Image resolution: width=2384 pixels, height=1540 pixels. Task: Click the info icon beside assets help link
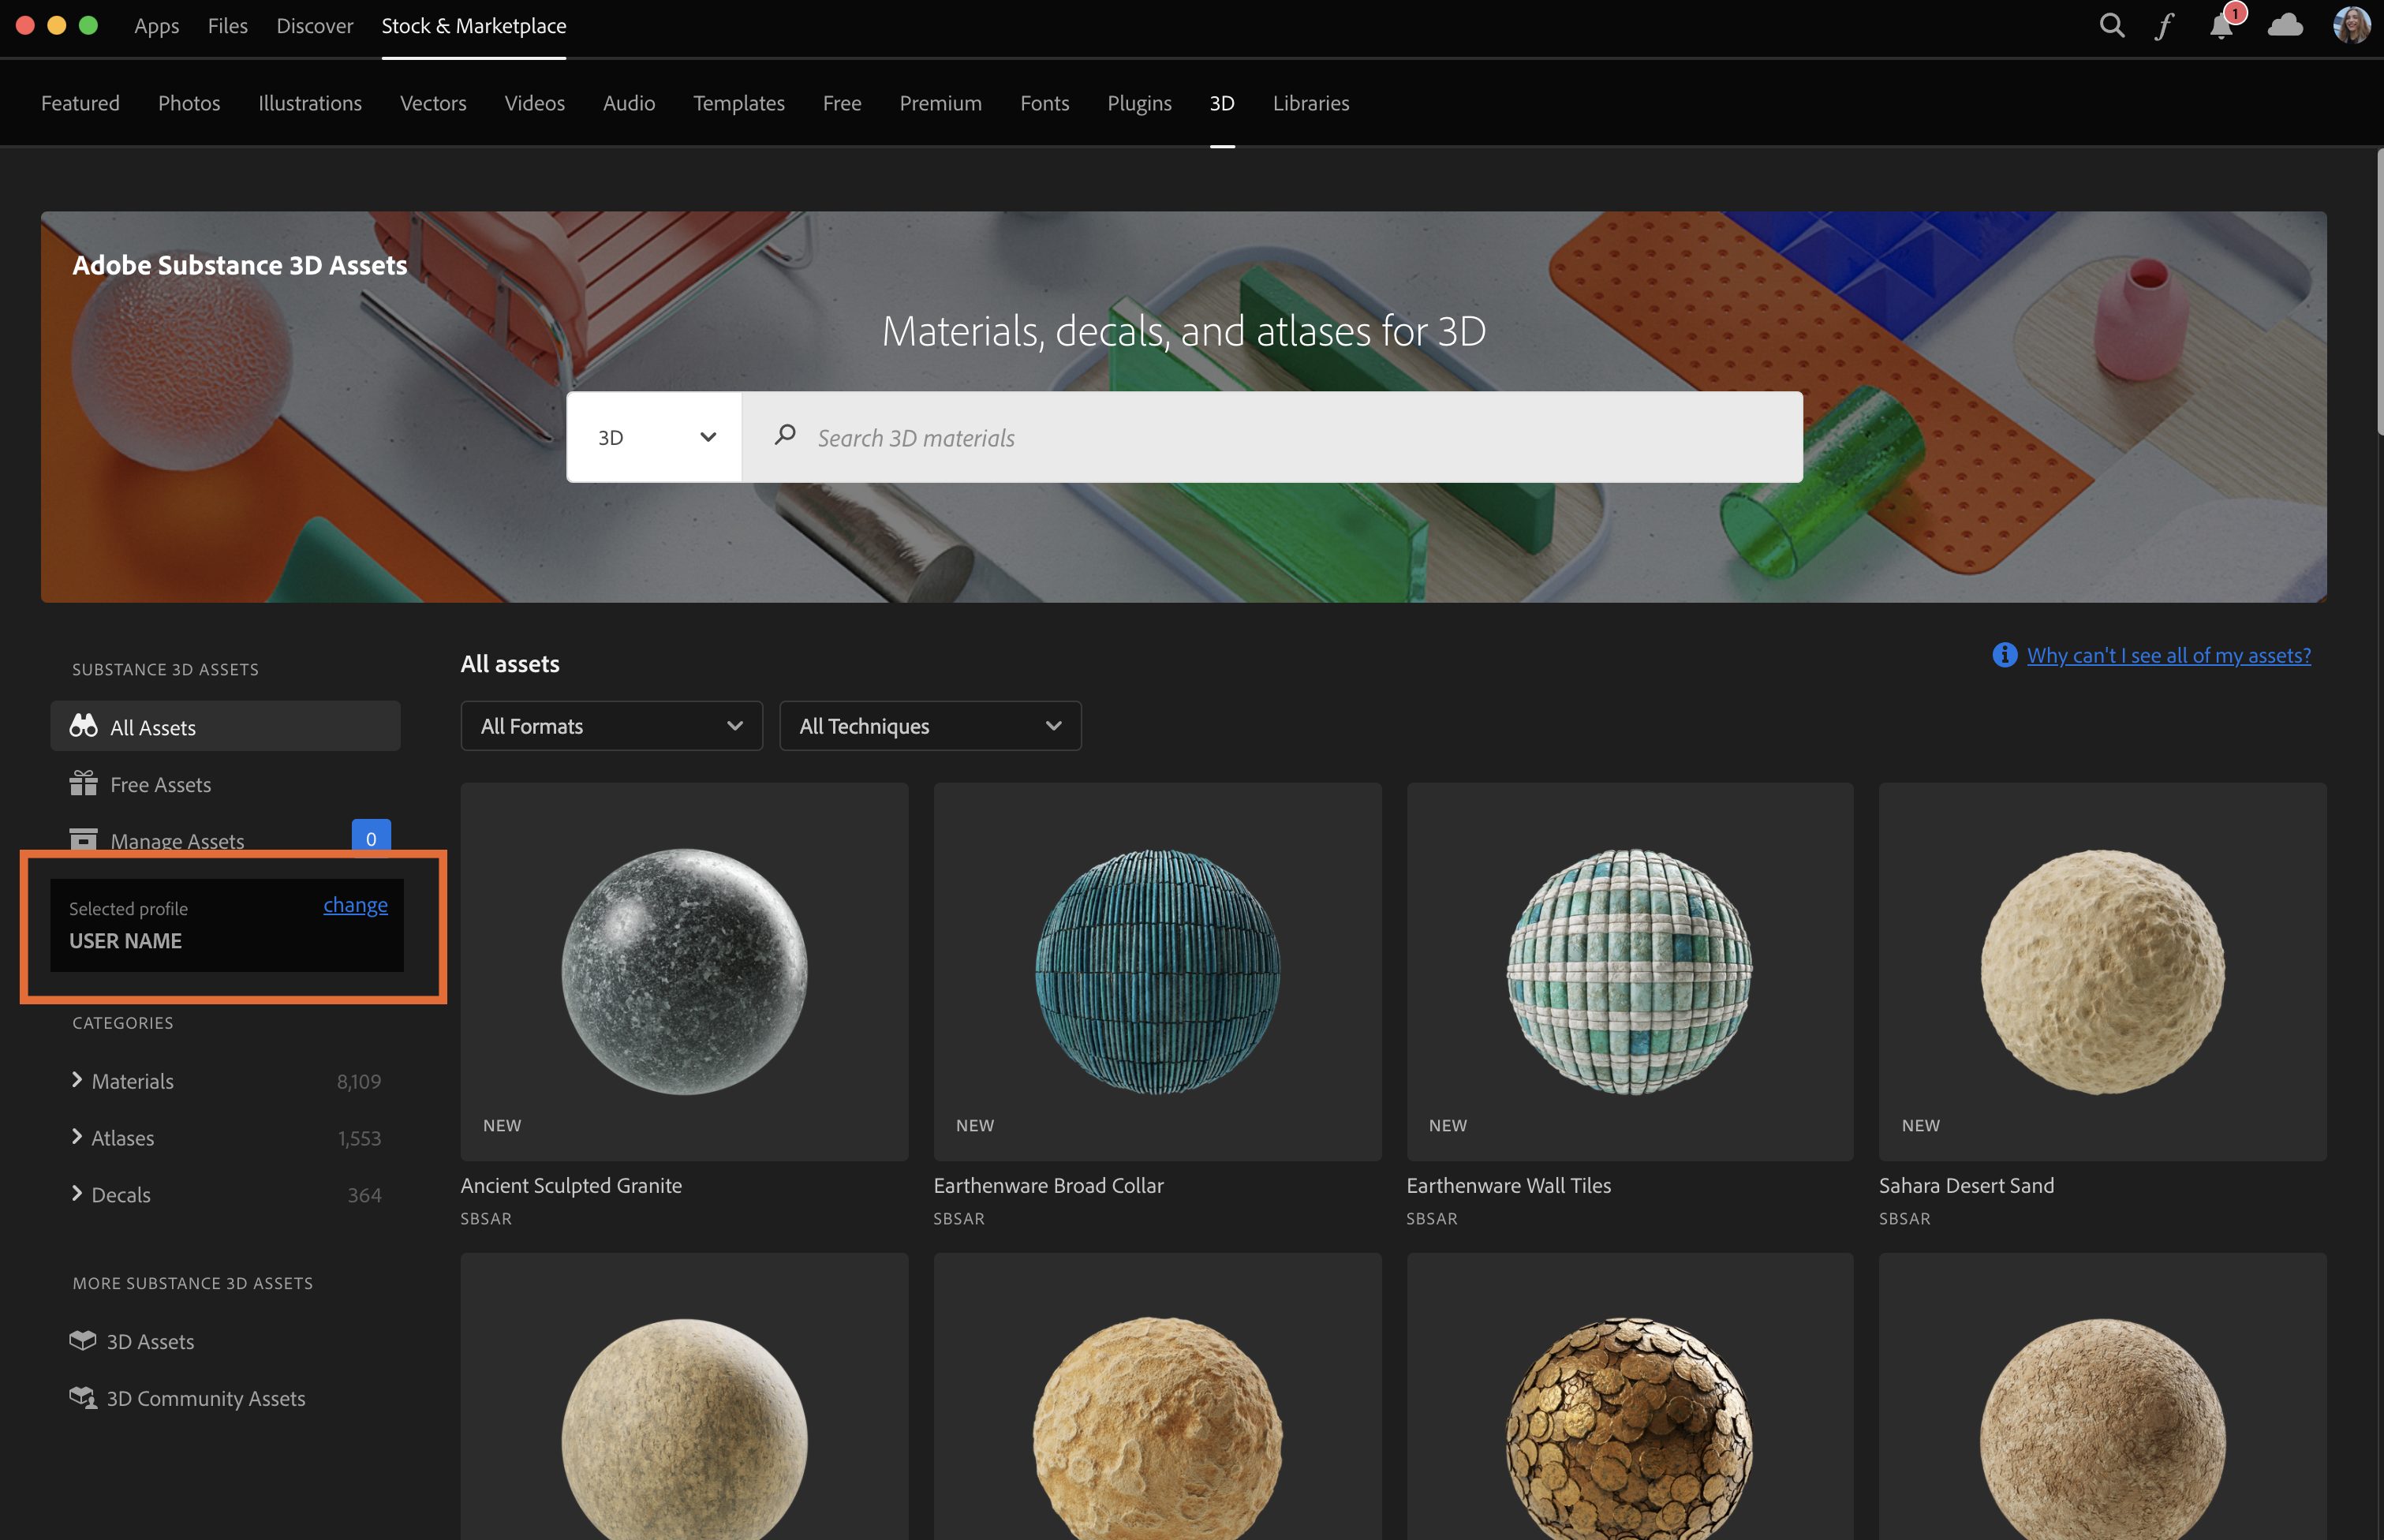2004,655
